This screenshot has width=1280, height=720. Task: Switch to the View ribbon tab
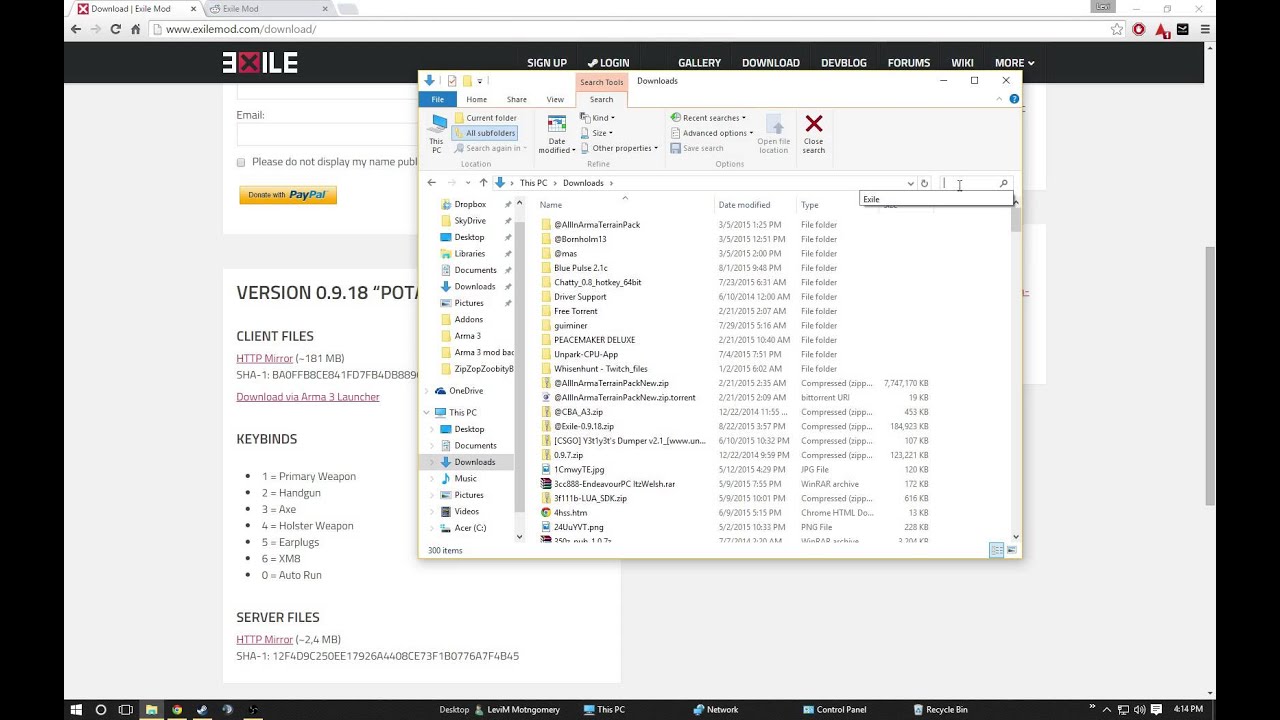pos(555,99)
